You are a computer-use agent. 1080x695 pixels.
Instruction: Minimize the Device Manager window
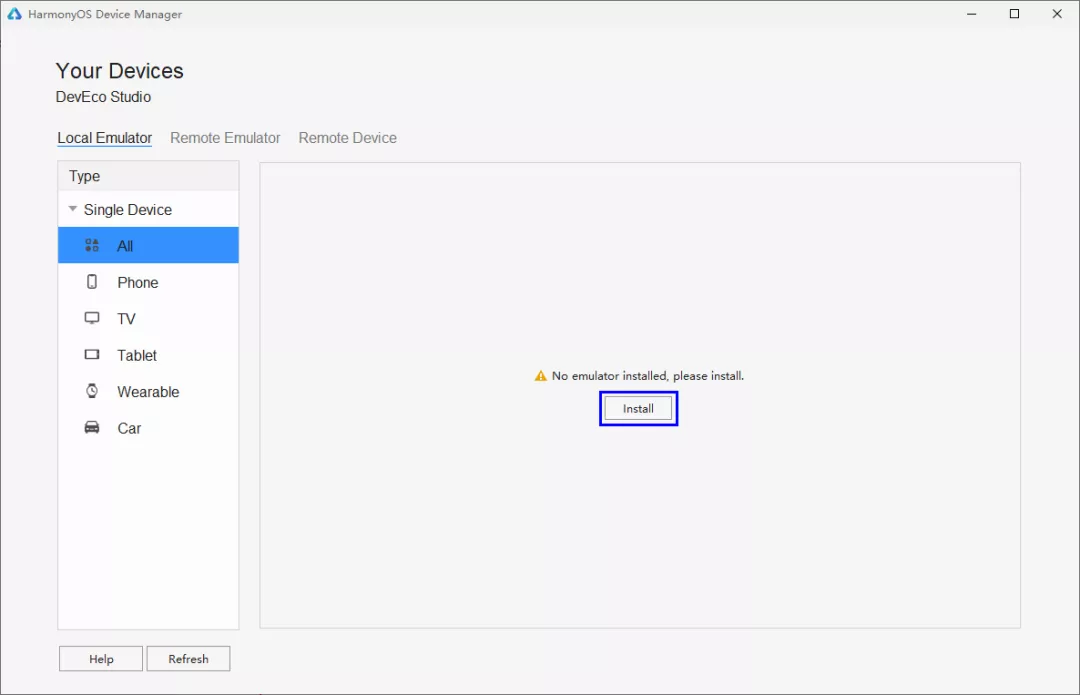coord(971,14)
